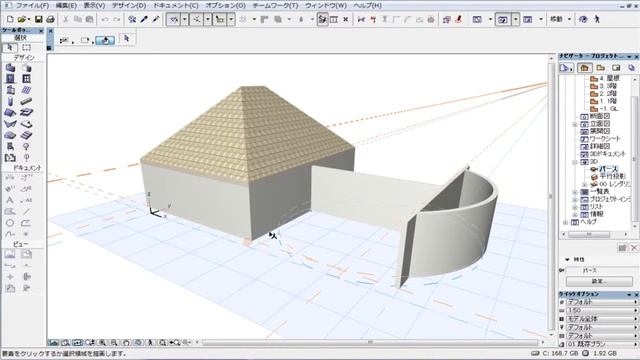Collapse the 特性 properties section triangle
The width and height of the screenshot is (640, 360).
coord(567,260)
